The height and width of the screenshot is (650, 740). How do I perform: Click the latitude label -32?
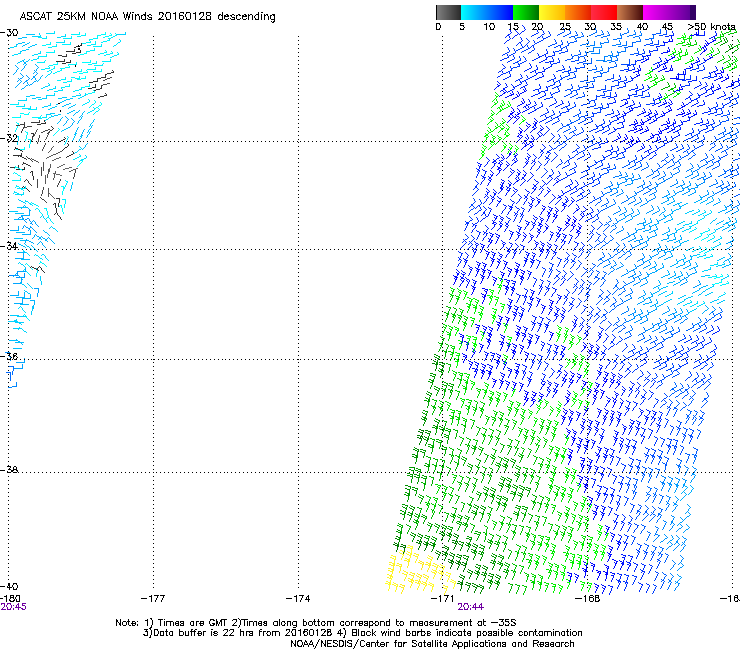tap(9, 138)
